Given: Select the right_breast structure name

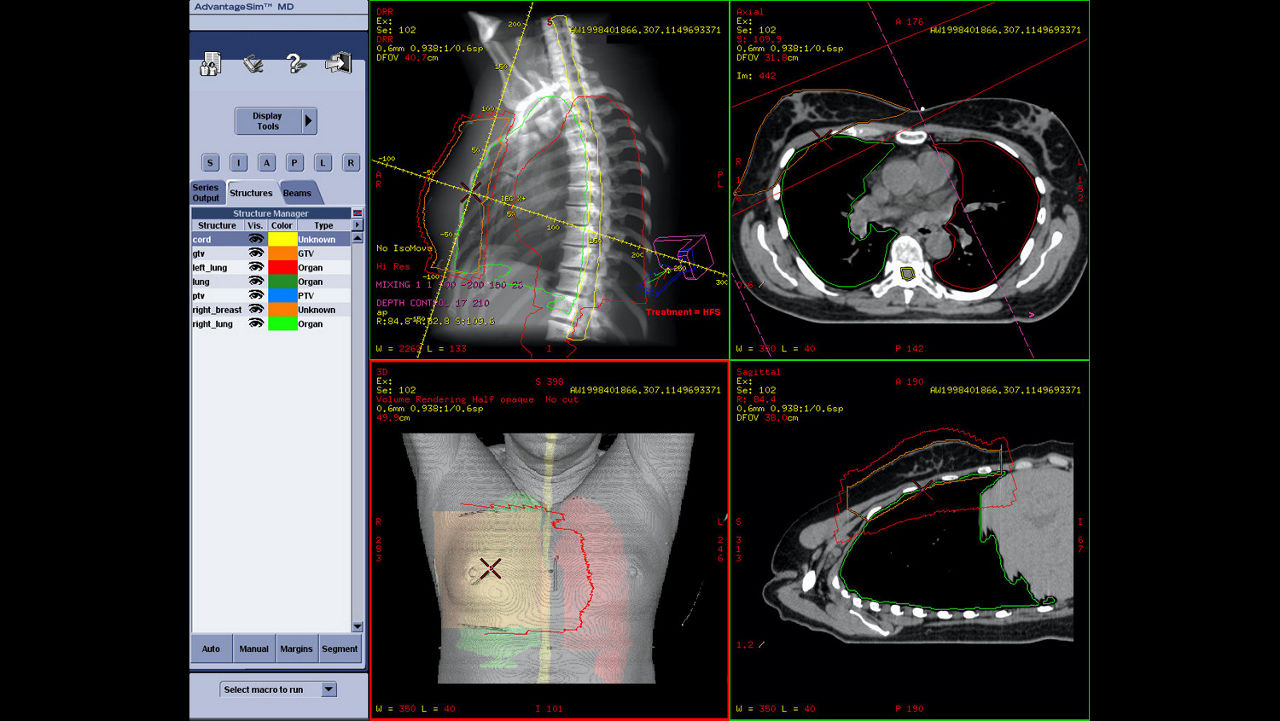Looking at the screenshot, I should tap(218, 310).
